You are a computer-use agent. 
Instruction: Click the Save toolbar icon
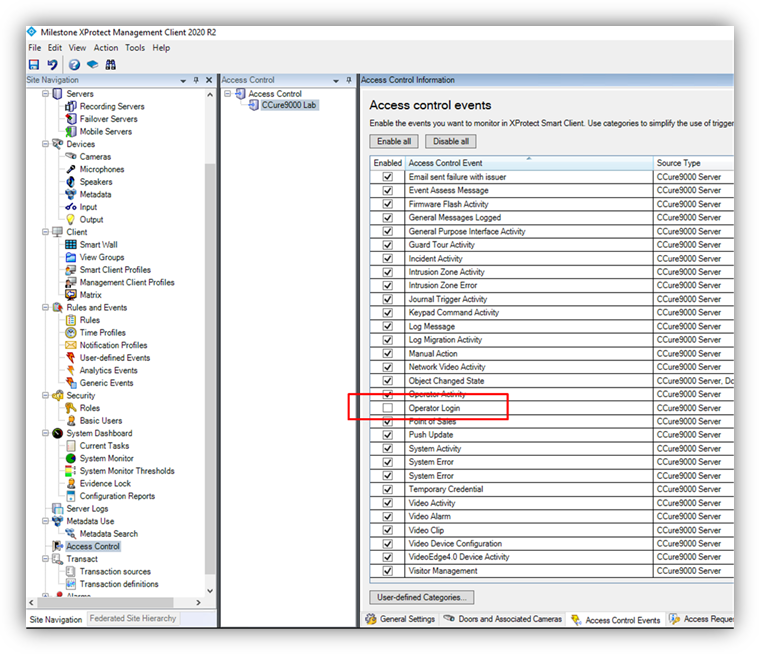click(34, 64)
